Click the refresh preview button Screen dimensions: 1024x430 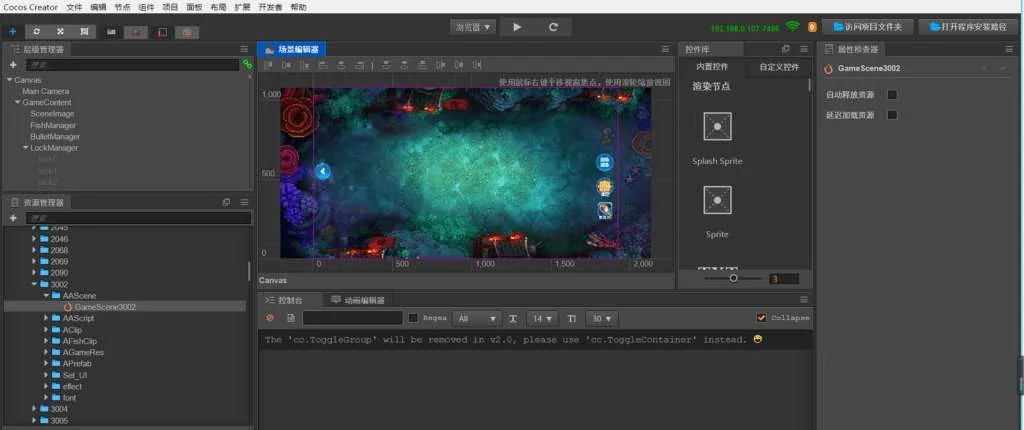552,27
